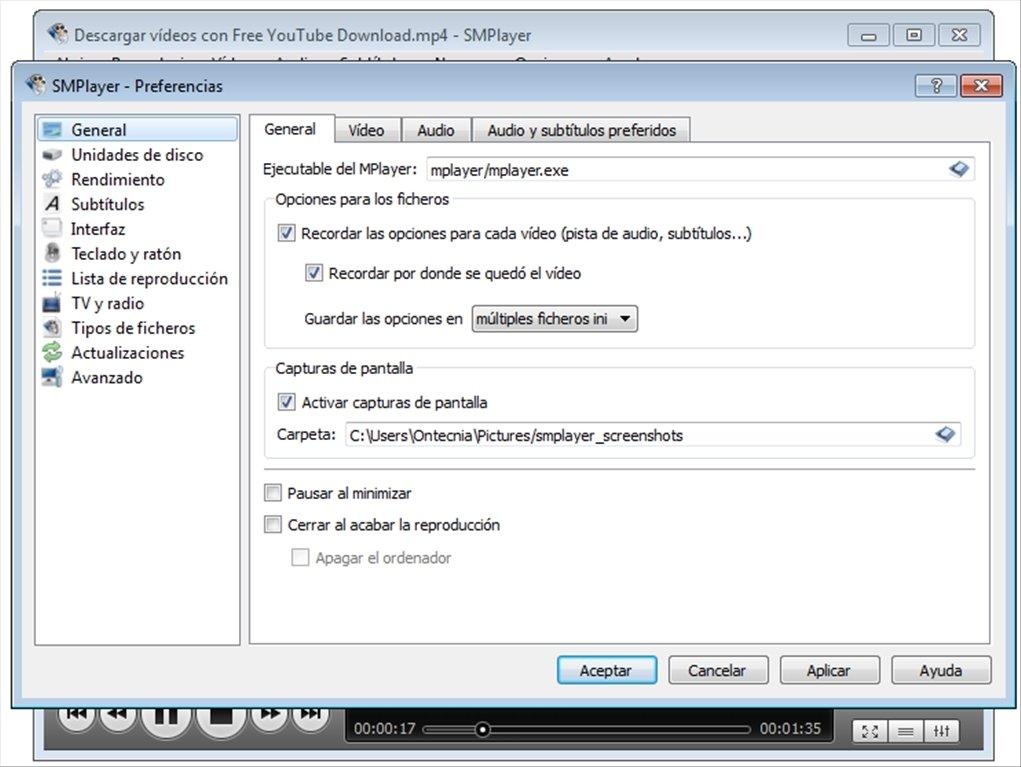Open Guardar las opciones en dropdown
Viewport: 1021px width, 767px height.
pos(554,318)
